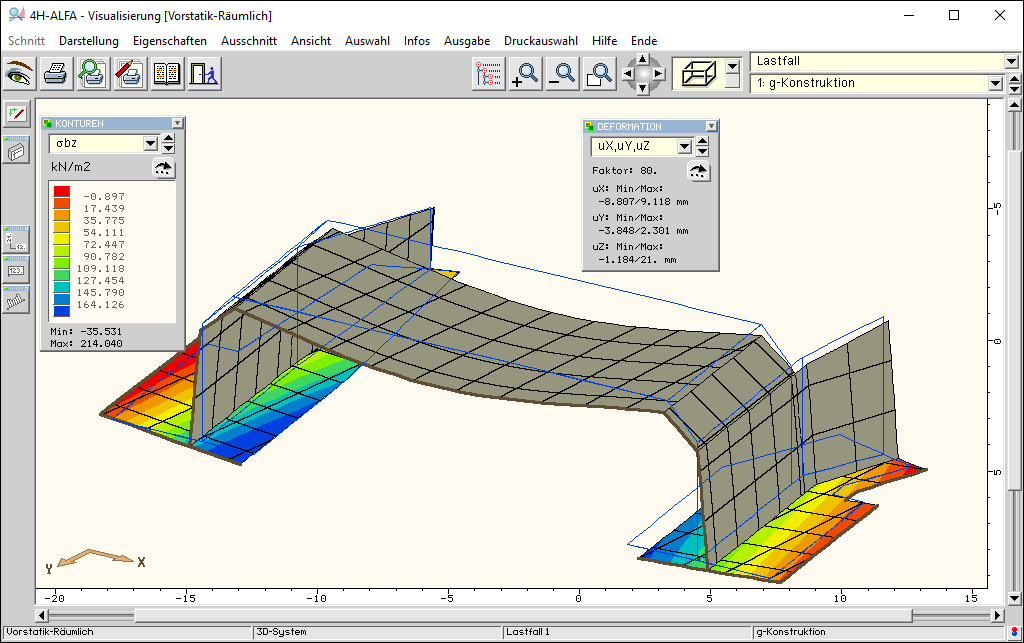The width and height of the screenshot is (1024, 643).
Task: Click the settings button in Deformation panel
Action: pyautogui.click(x=699, y=171)
